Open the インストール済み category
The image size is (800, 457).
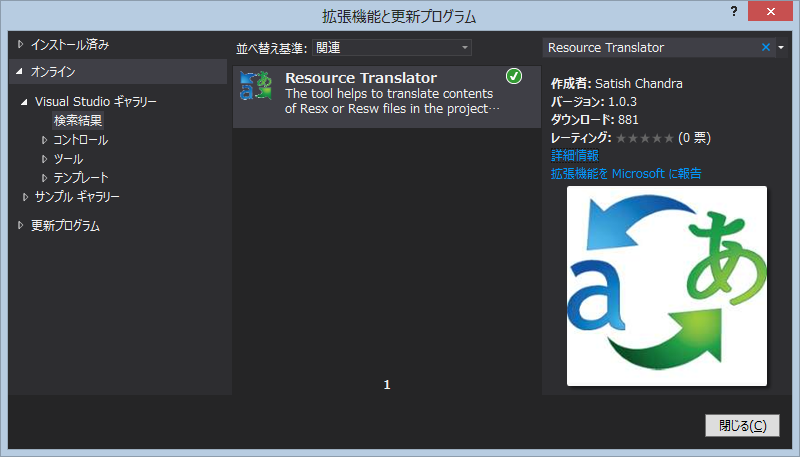70,44
